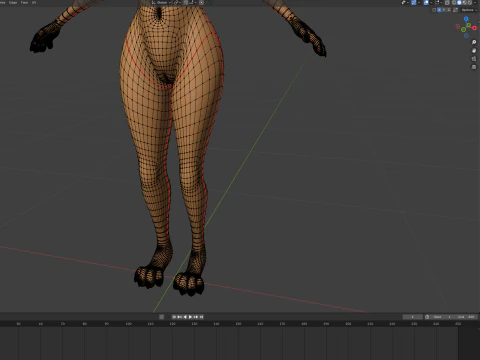Jump to last frame in timeline

coord(201,317)
